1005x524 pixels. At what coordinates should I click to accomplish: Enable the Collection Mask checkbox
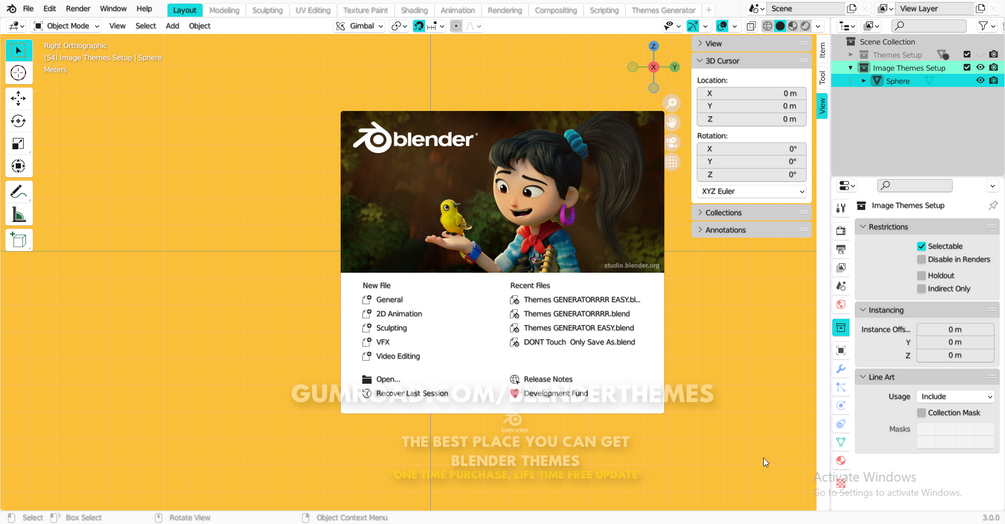coord(921,413)
